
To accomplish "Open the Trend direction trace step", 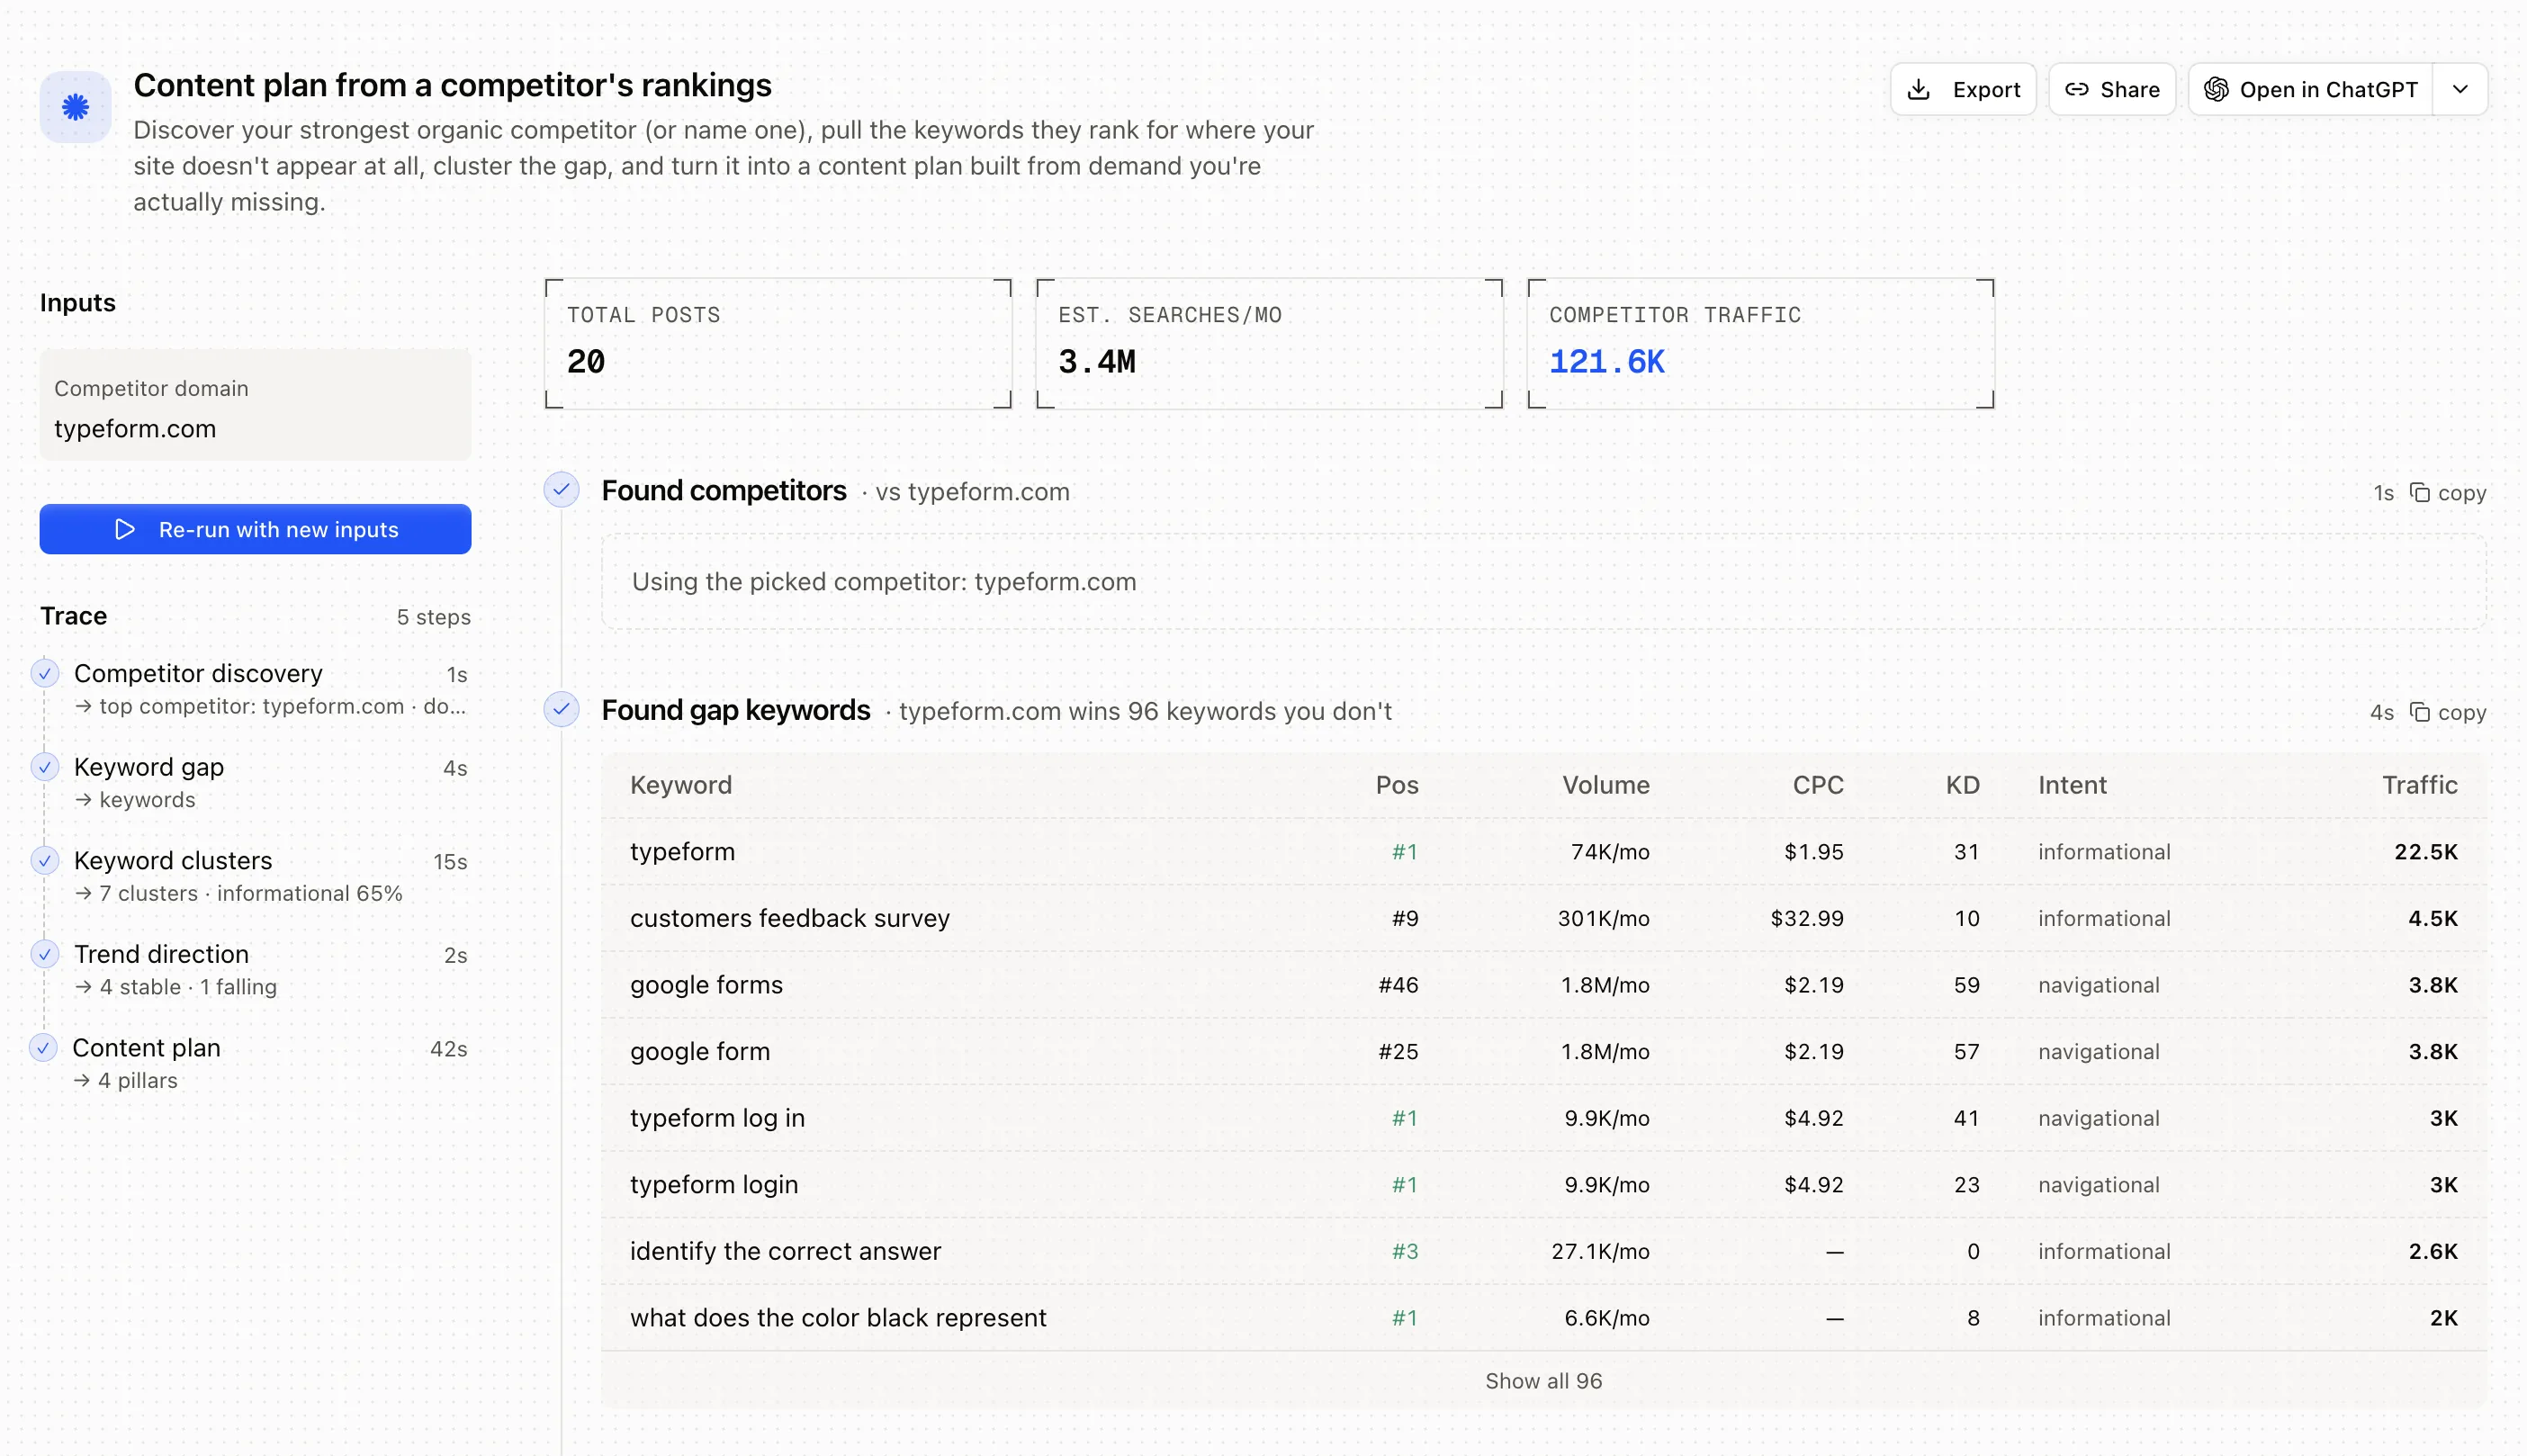I will point(270,970).
